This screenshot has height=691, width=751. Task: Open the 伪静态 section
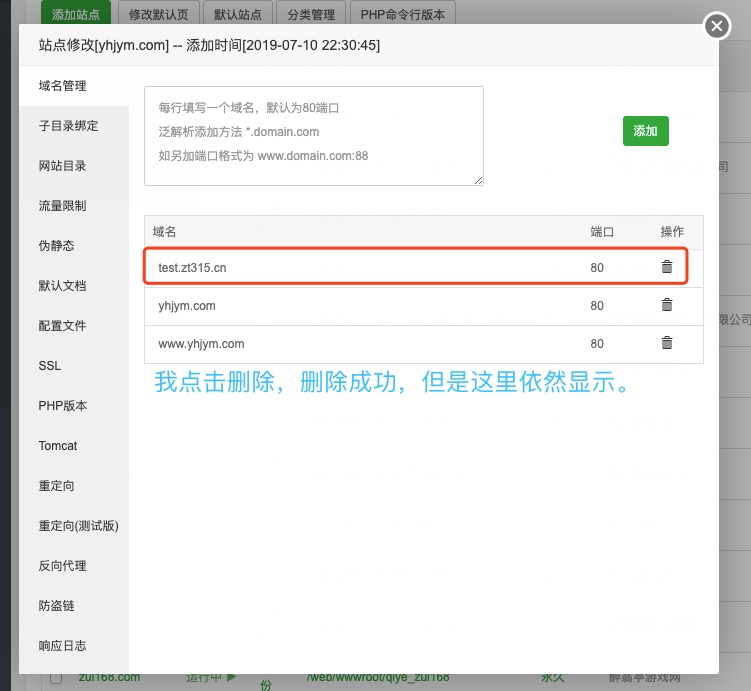(56, 246)
